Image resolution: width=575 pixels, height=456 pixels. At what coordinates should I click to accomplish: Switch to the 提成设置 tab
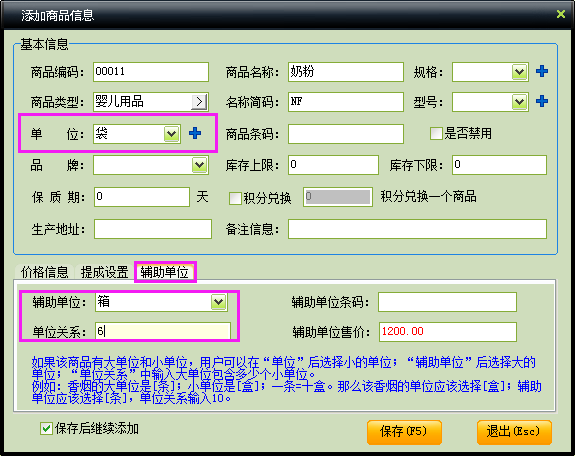(105, 272)
